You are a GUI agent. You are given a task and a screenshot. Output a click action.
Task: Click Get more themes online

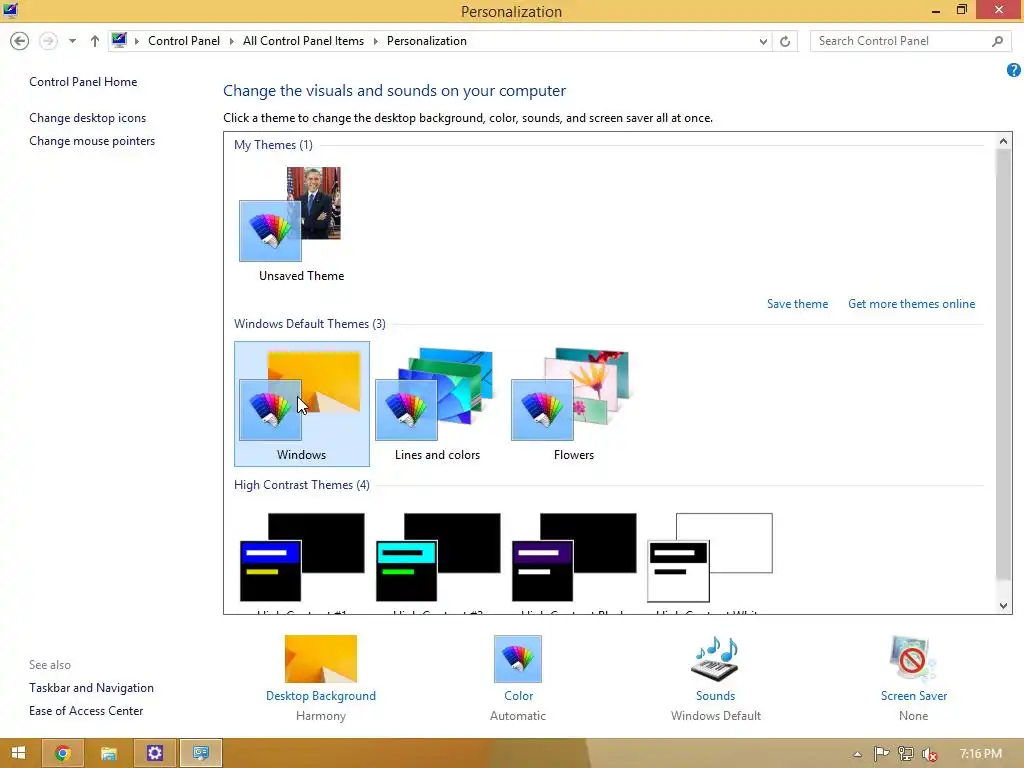coord(911,304)
